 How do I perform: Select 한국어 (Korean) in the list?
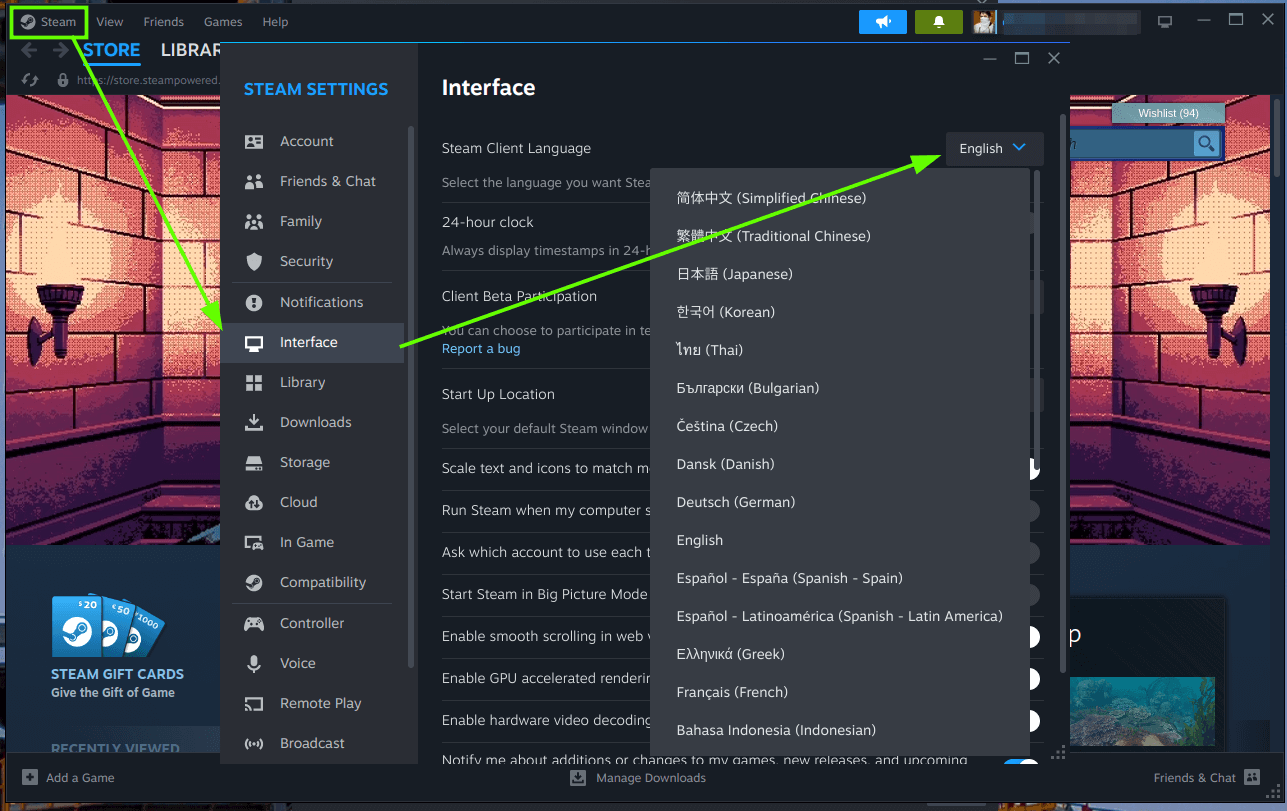840,312
